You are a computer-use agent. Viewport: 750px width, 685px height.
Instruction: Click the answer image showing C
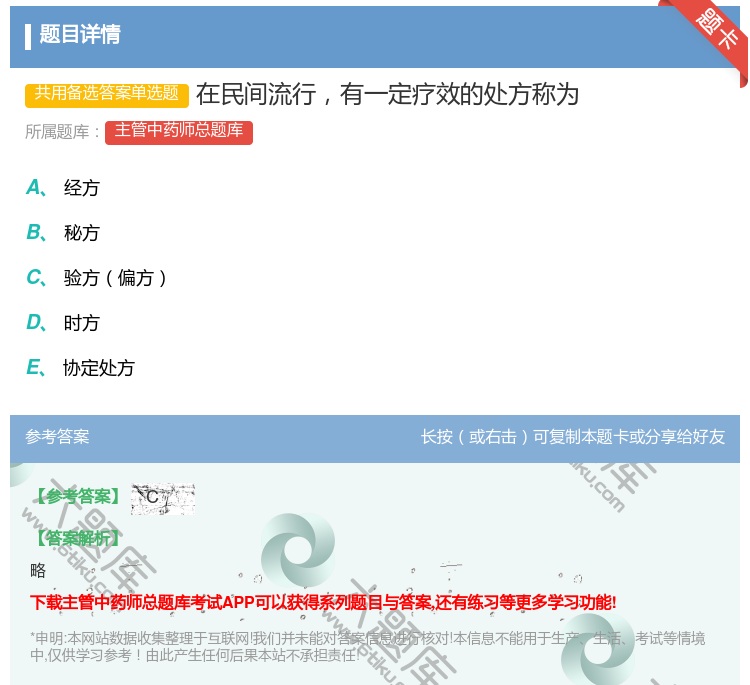[162, 498]
